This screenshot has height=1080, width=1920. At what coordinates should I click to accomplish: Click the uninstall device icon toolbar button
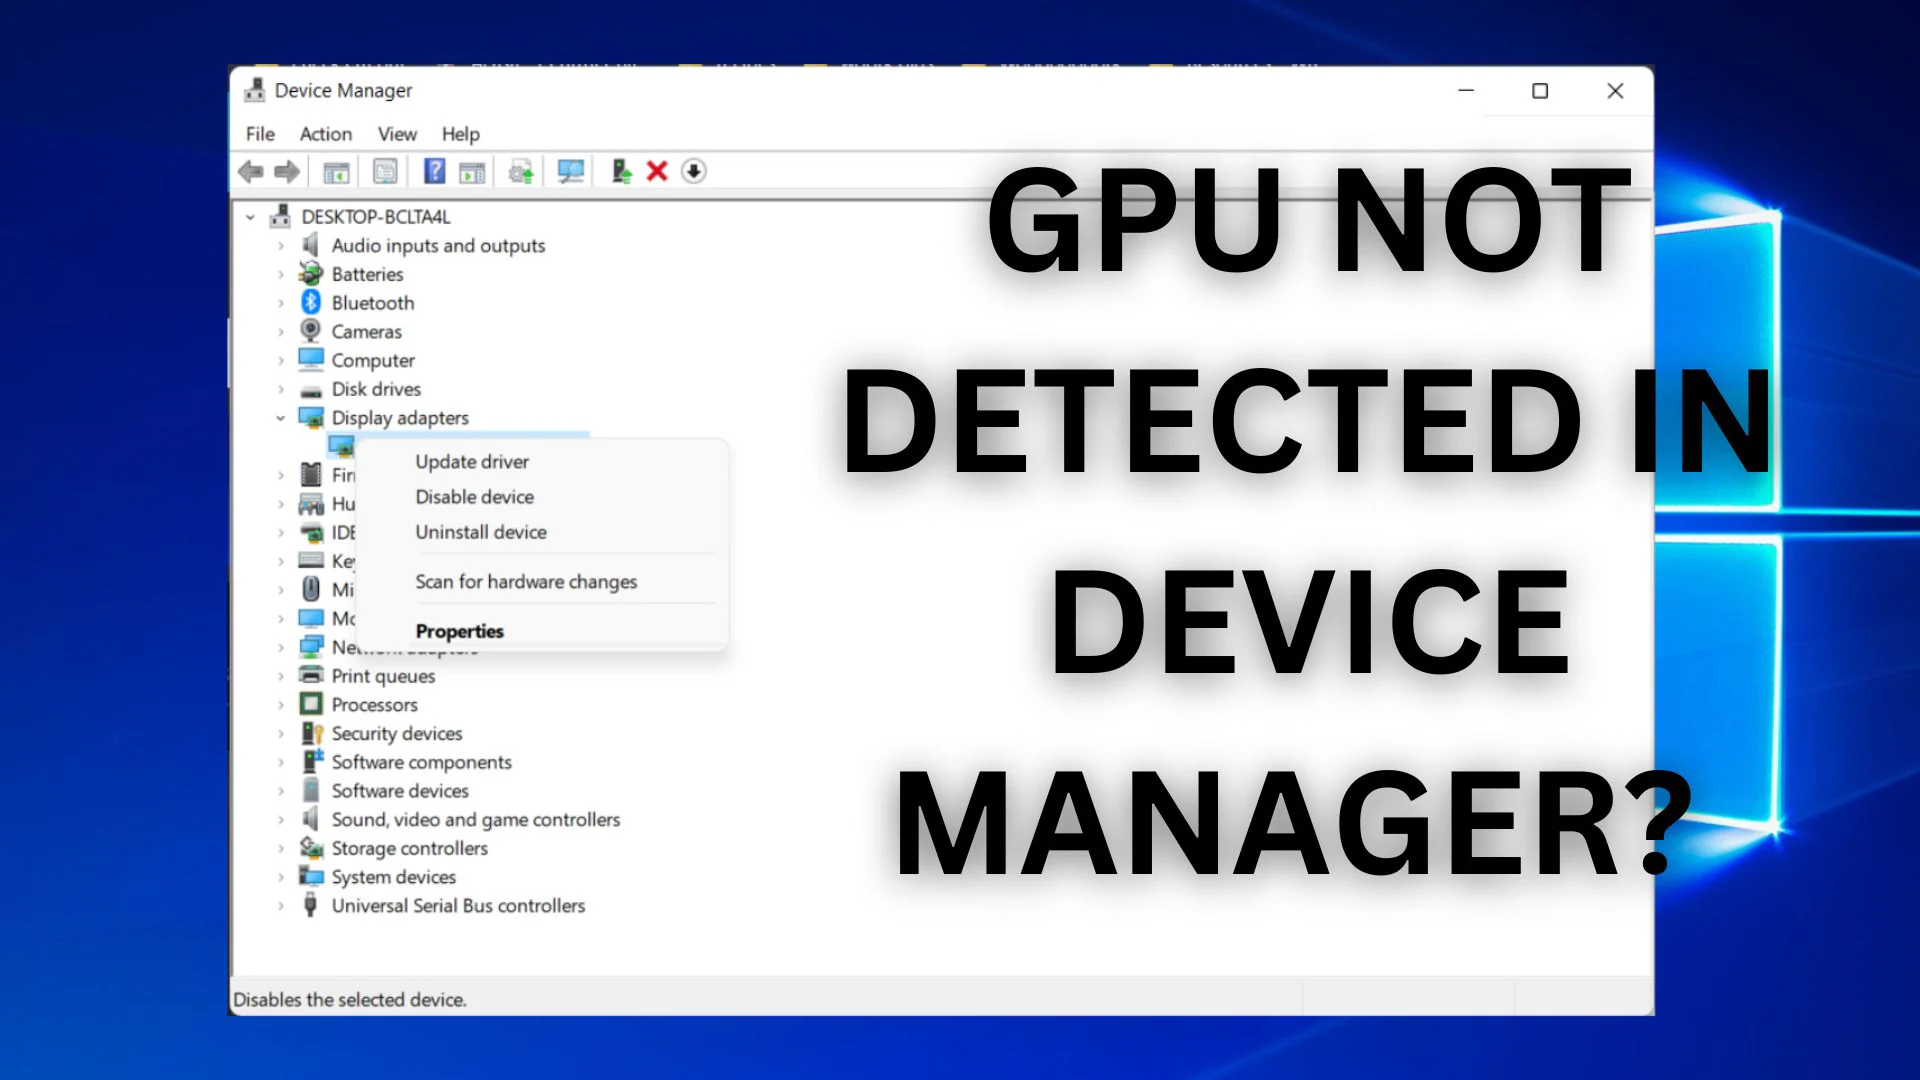point(657,170)
